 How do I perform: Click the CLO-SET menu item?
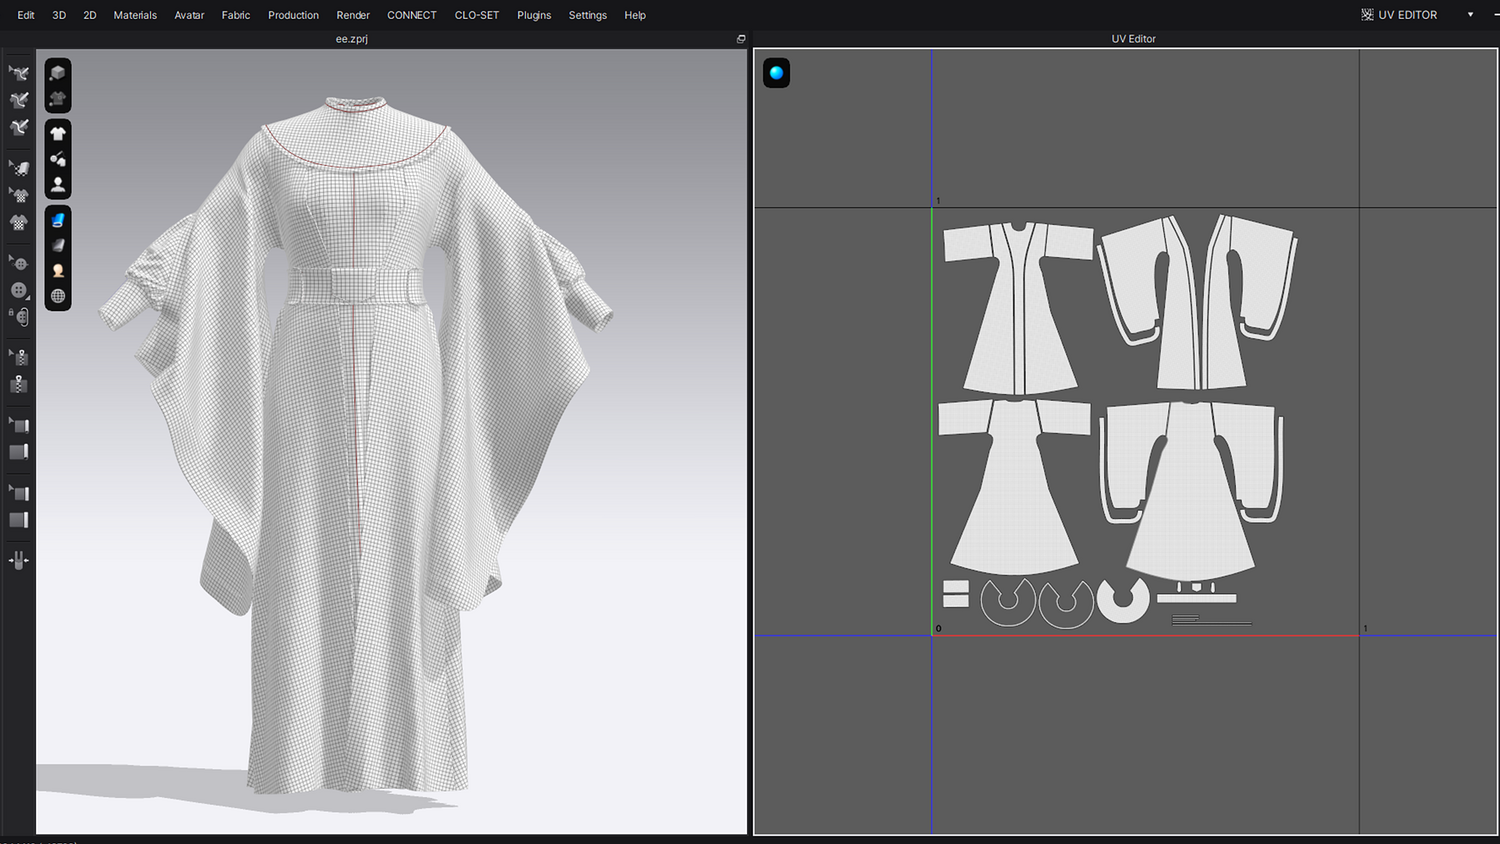pyautogui.click(x=476, y=15)
